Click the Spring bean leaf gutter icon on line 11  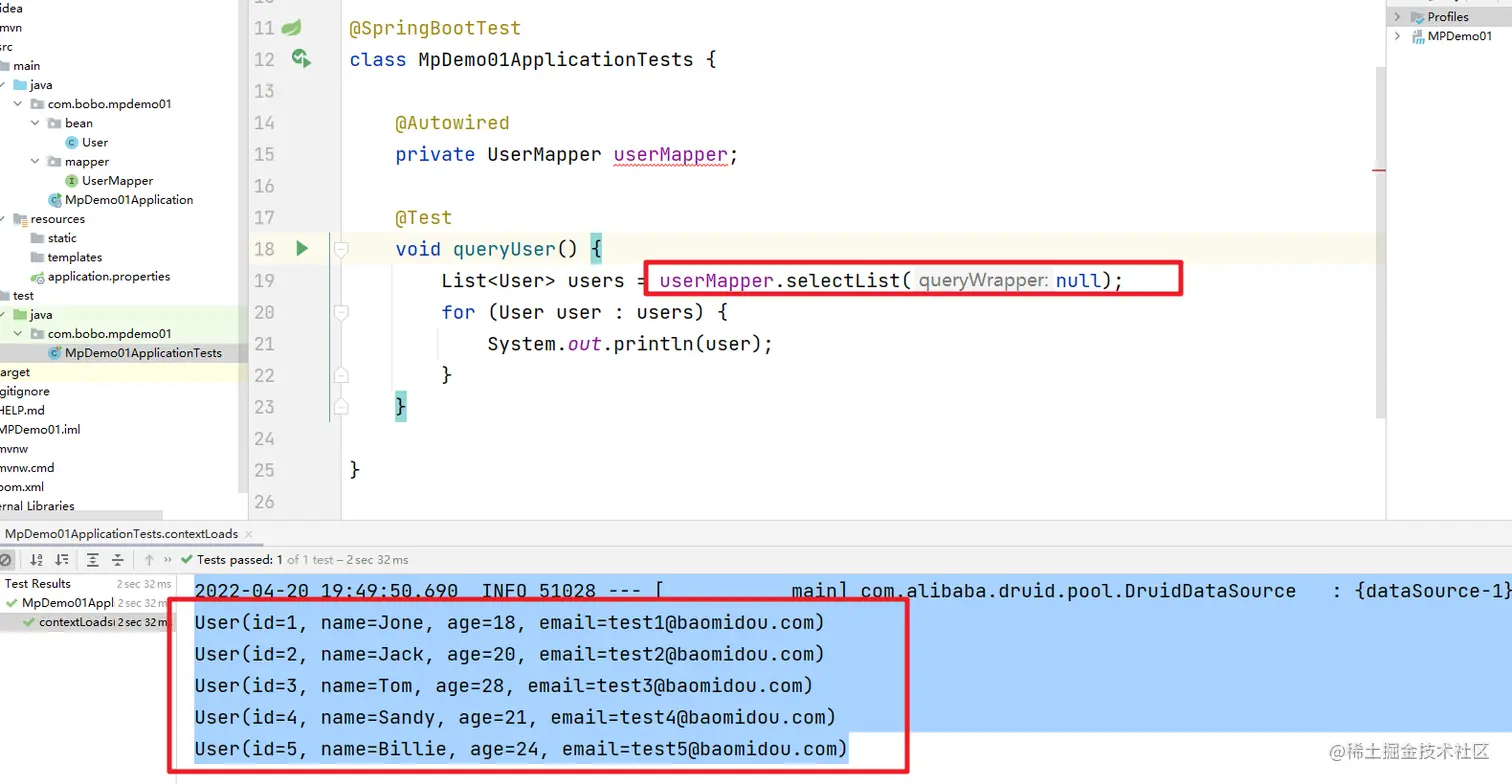pos(291,28)
